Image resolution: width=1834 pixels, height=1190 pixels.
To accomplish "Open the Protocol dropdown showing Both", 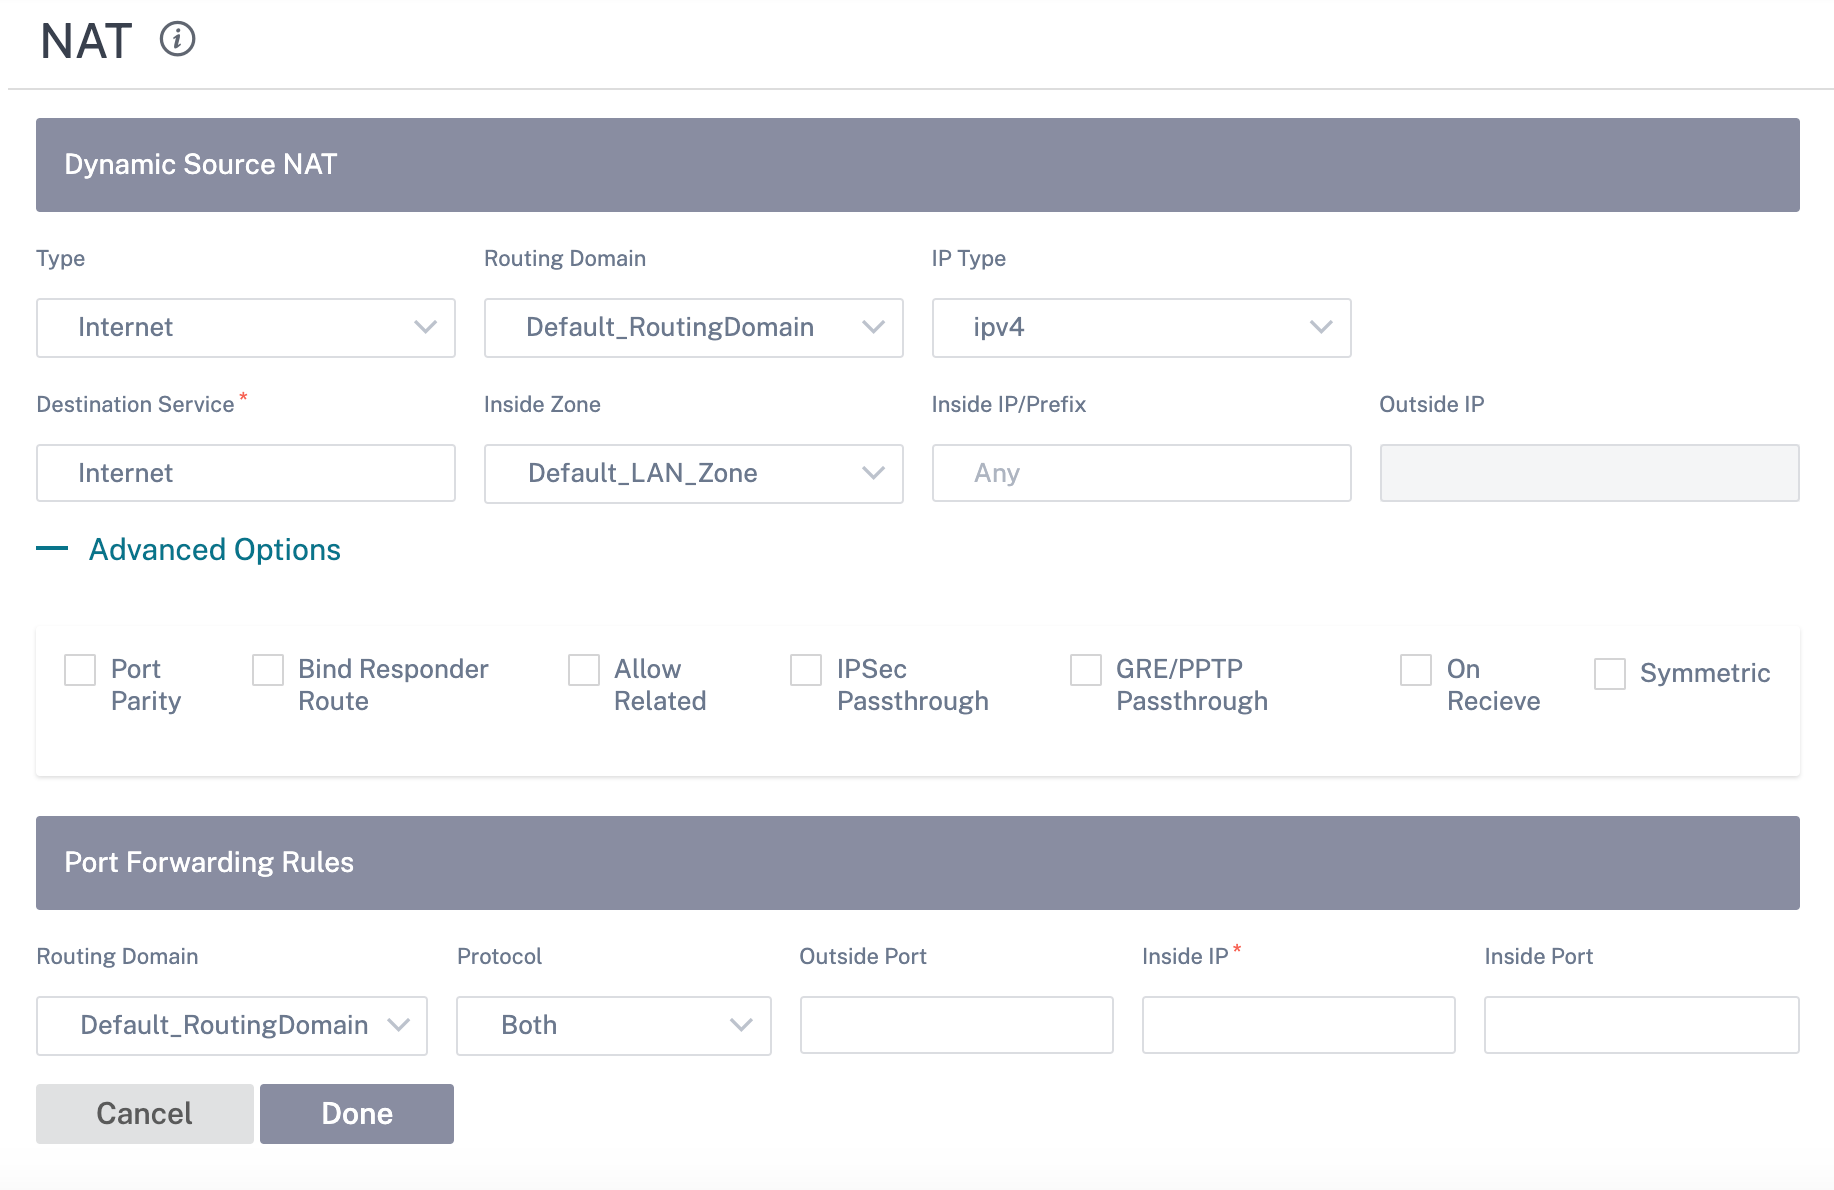I will click(x=614, y=1026).
